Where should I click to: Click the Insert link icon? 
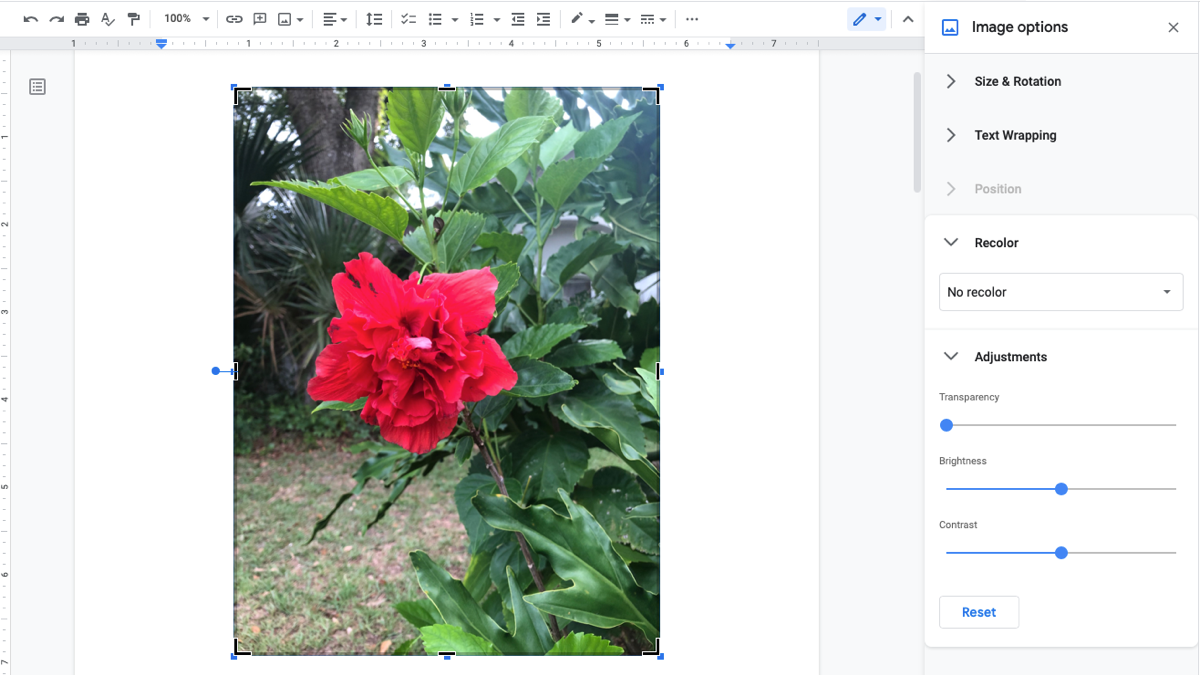click(233, 18)
